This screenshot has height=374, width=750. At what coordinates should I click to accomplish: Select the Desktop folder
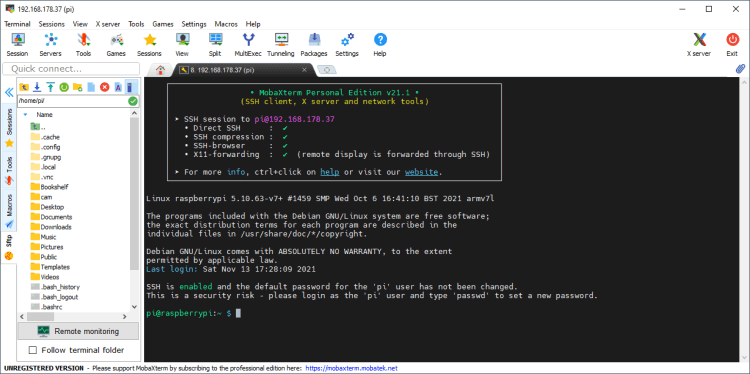coord(47,207)
